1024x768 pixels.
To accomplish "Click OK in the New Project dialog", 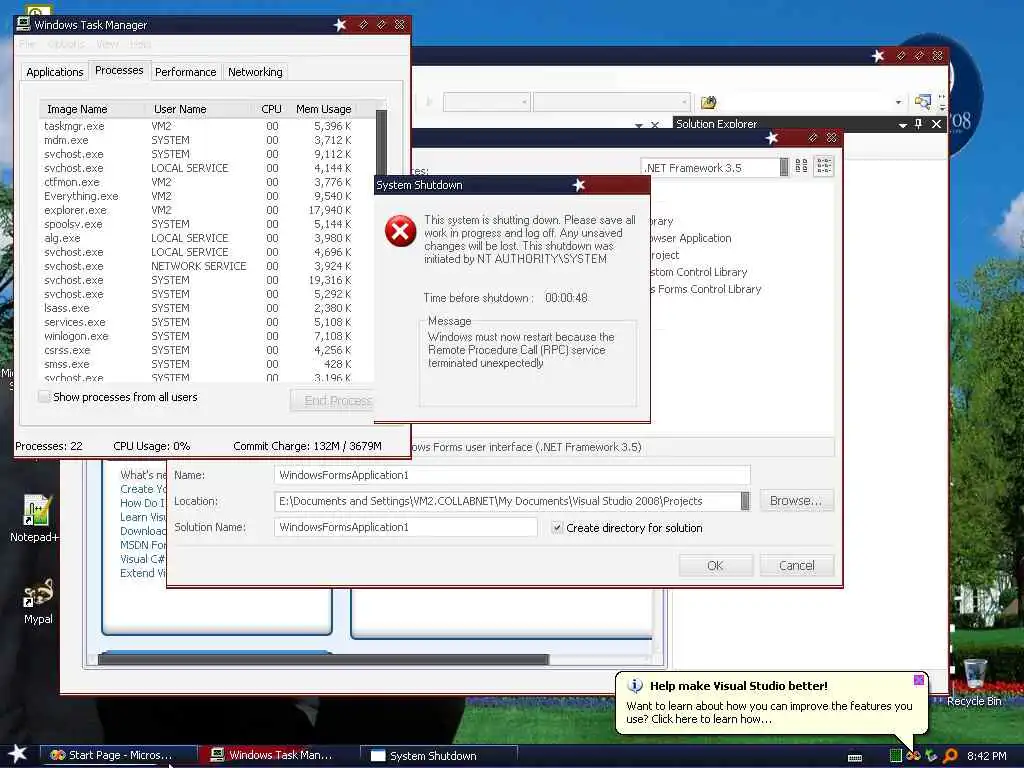I will pyautogui.click(x=716, y=566).
